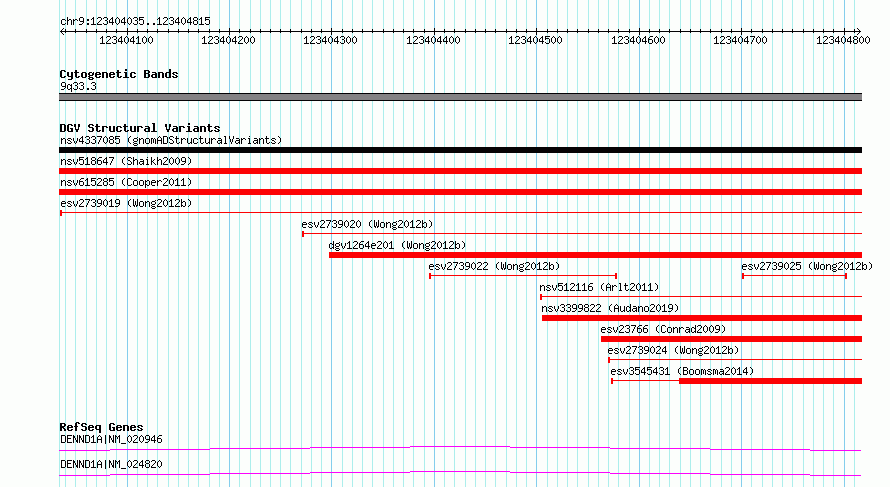Screen dimensions: 890x487
Task: Click the Cytogenetic Bands track title
Action: tap(119, 74)
